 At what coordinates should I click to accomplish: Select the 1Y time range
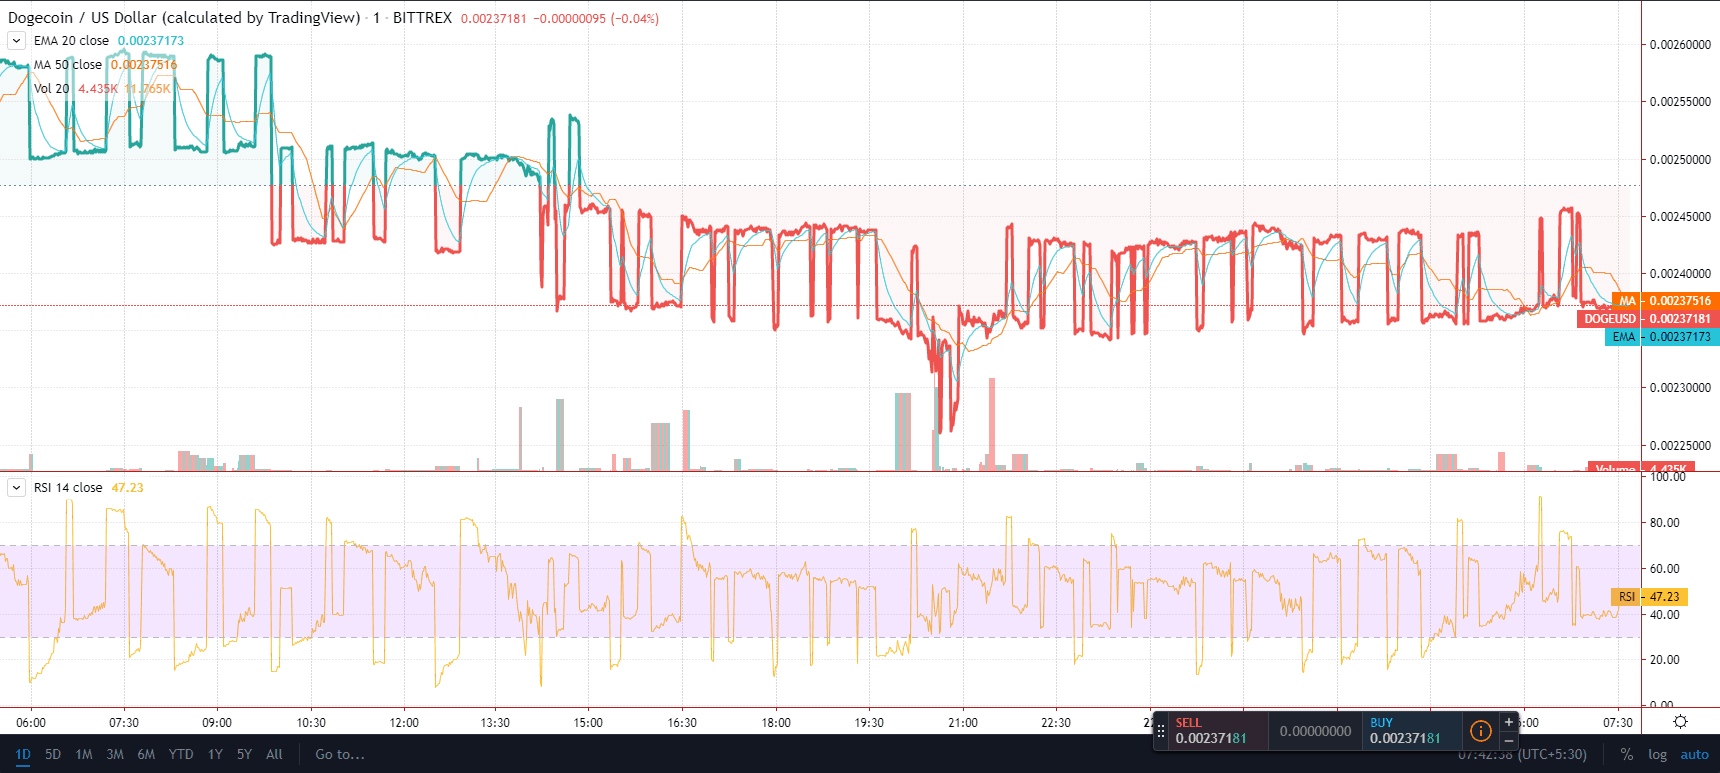215,754
